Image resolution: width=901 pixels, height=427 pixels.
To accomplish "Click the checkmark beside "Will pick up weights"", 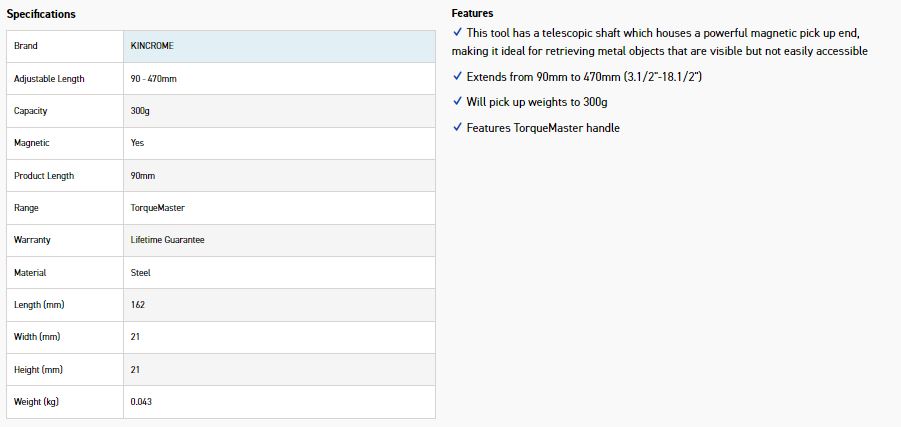I will pyautogui.click(x=458, y=102).
